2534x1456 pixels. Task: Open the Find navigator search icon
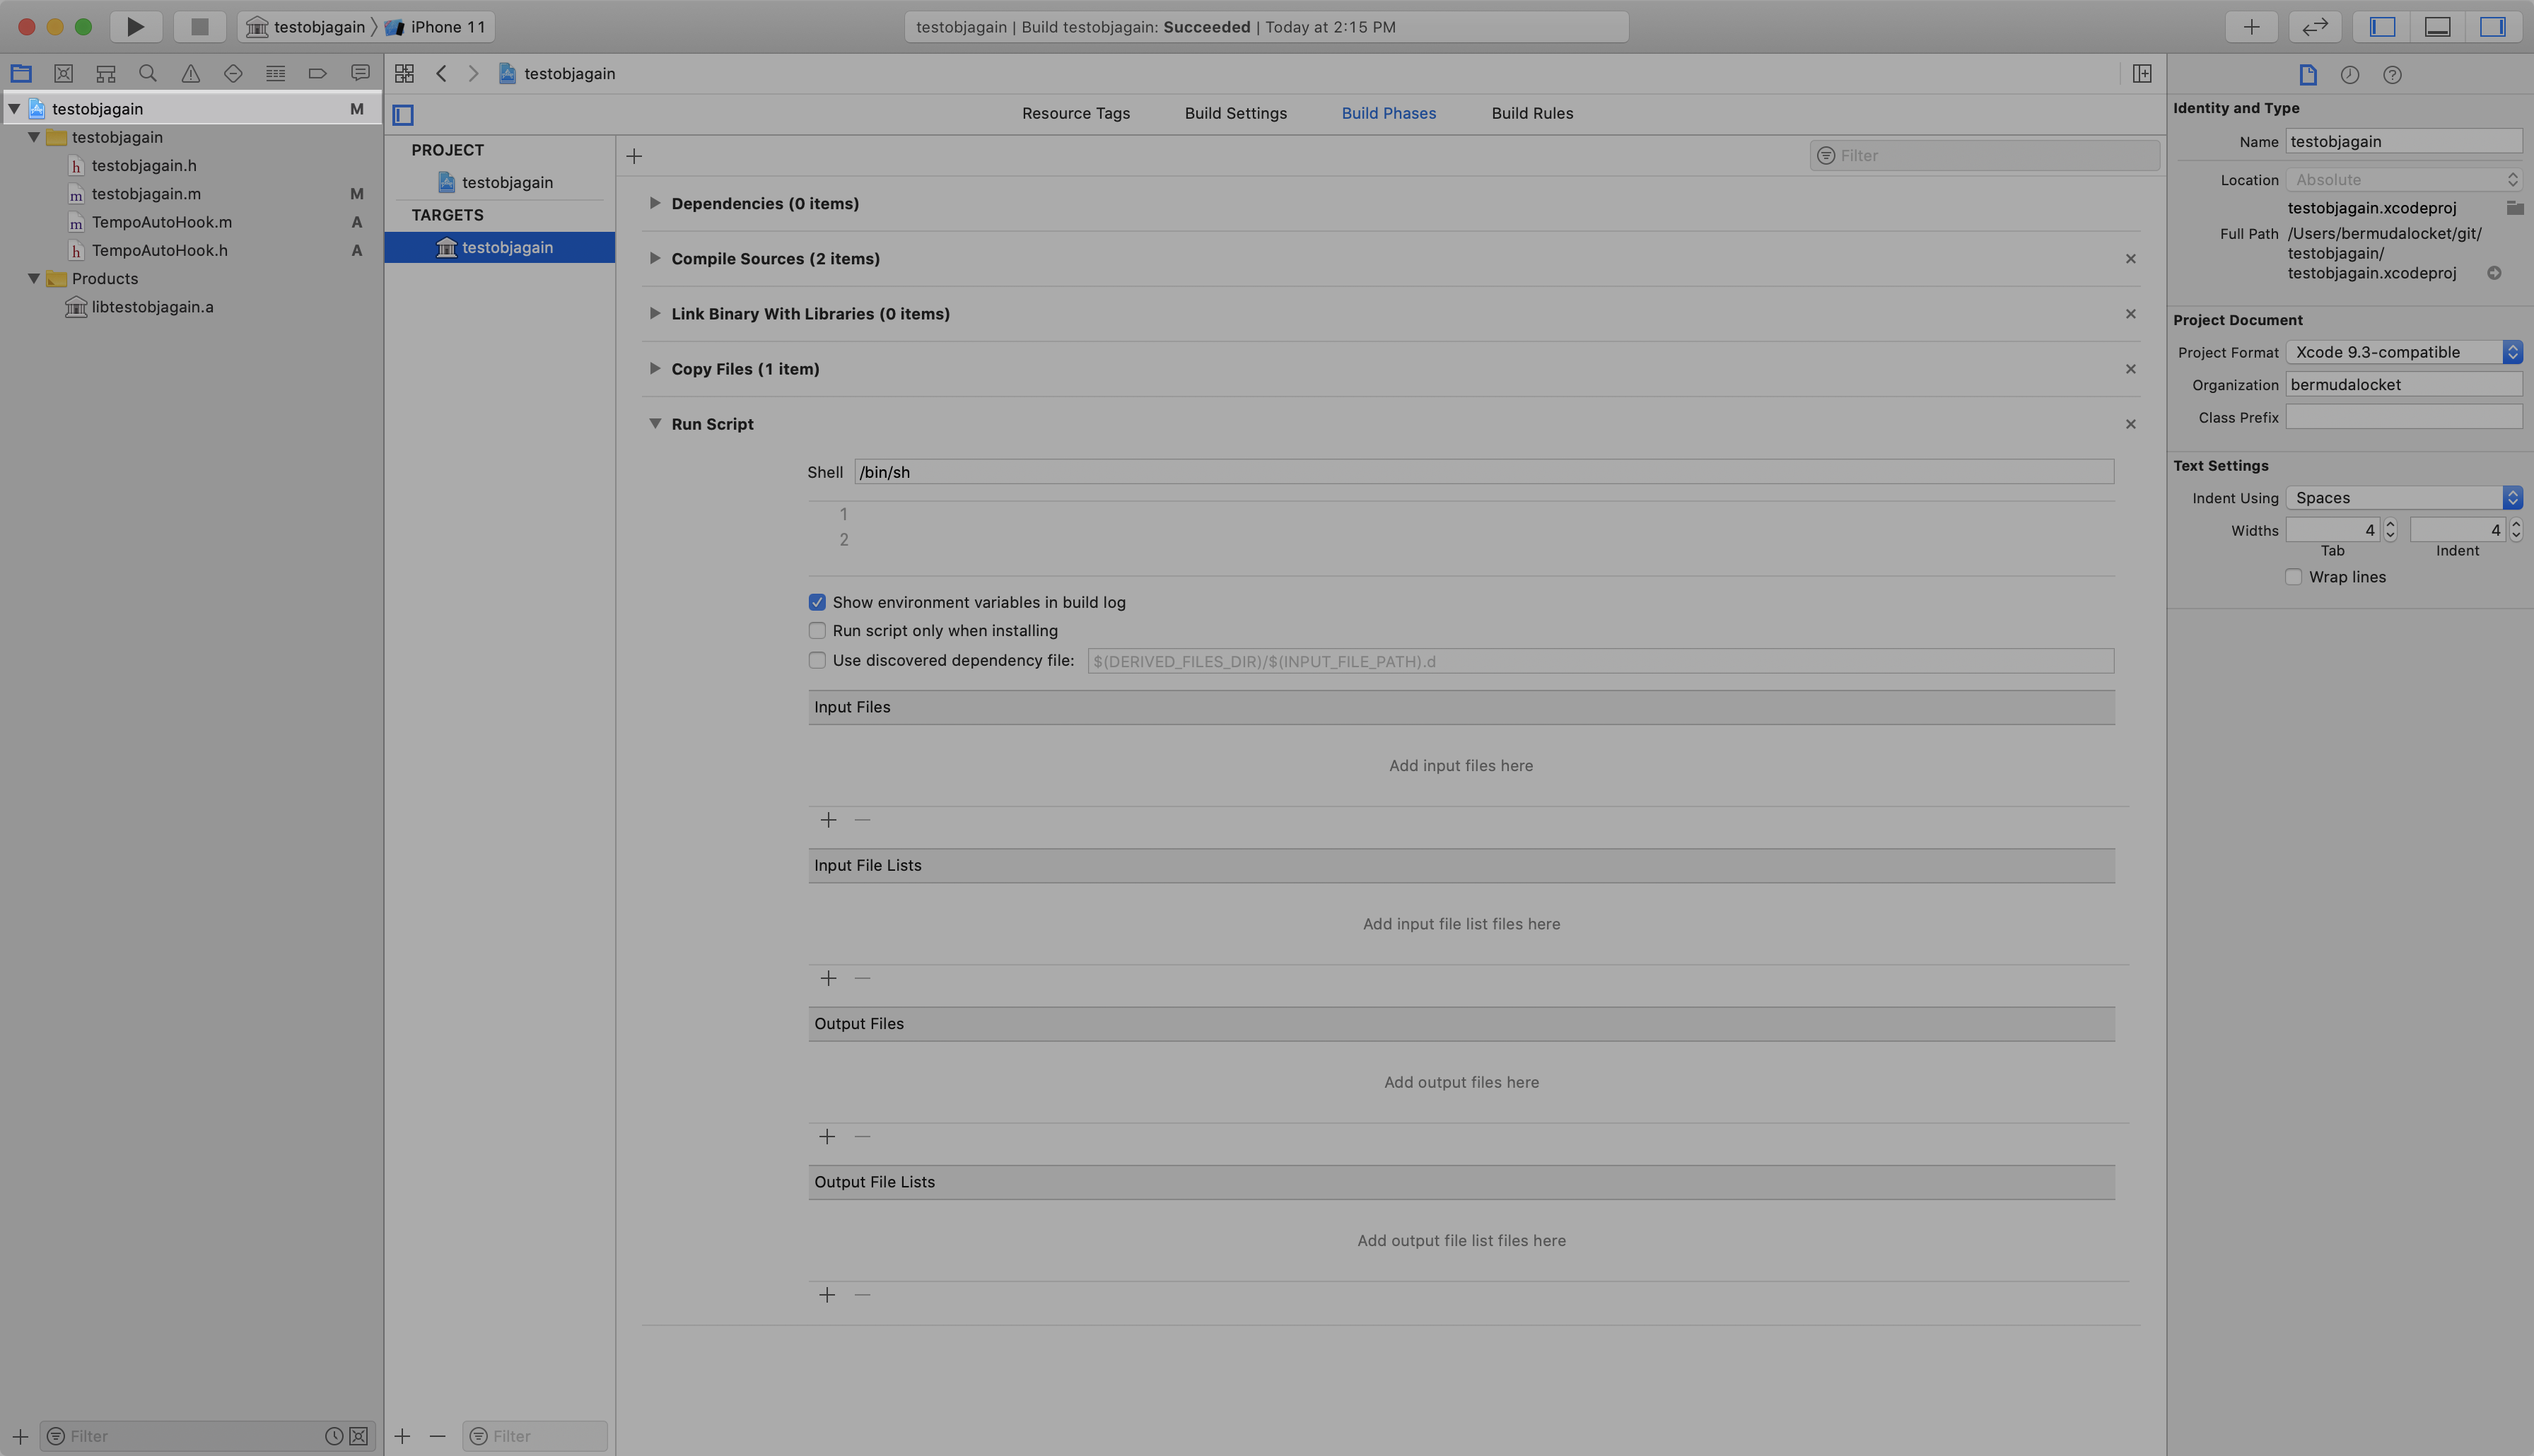(x=148, y=73)
